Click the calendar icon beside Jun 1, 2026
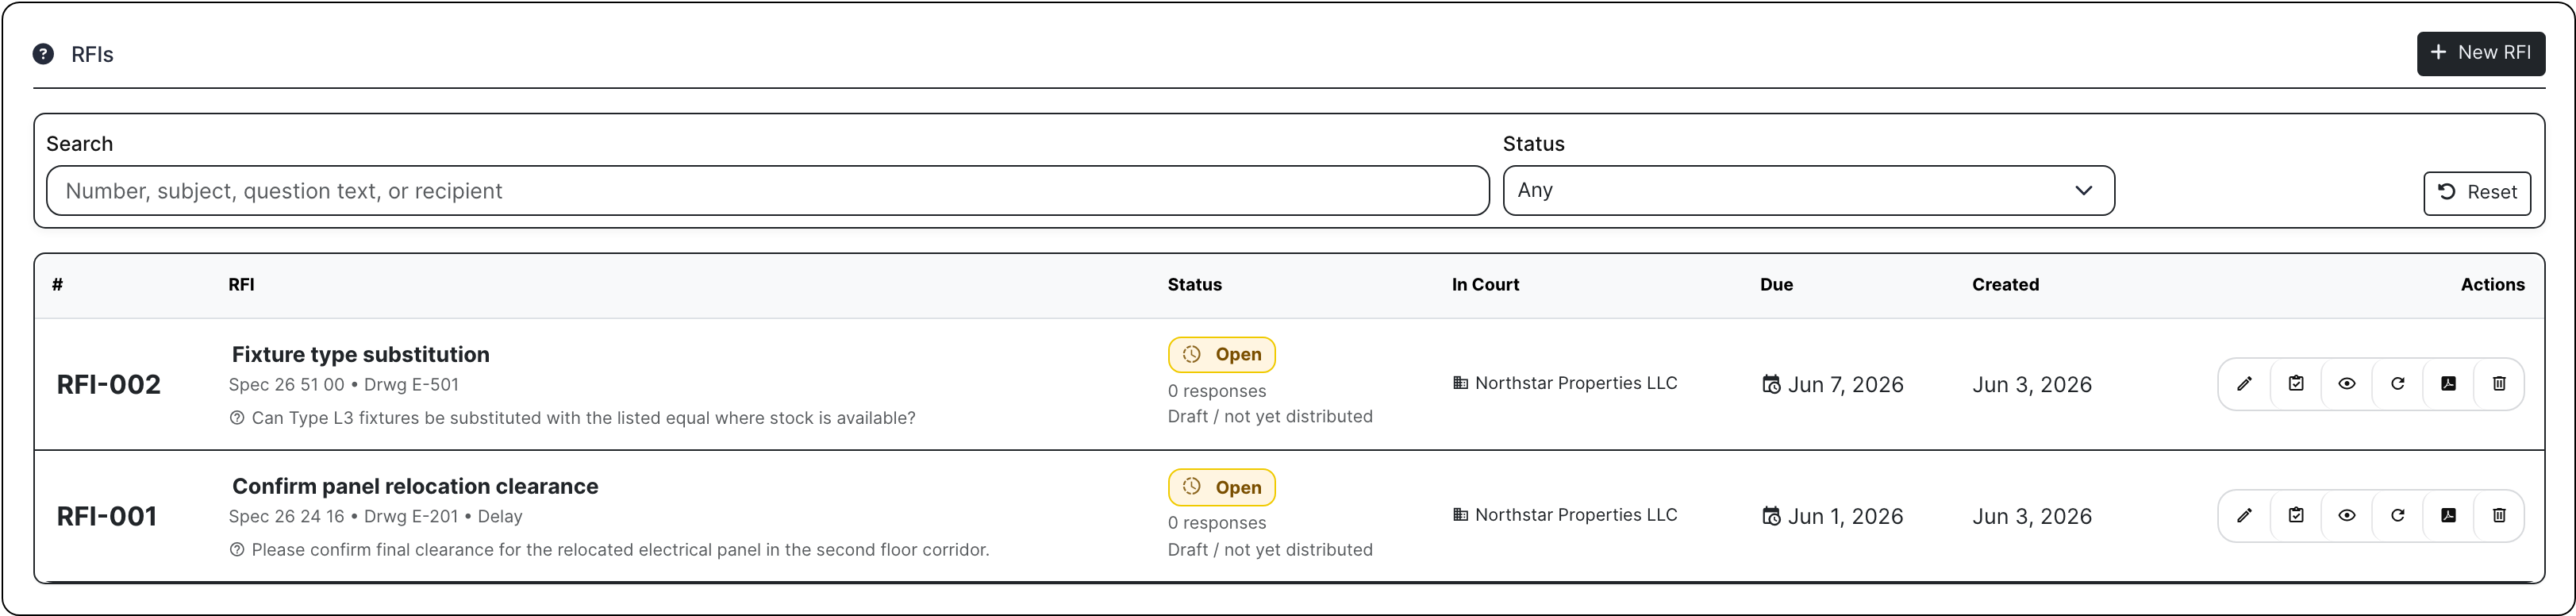 pos(1771,517)
